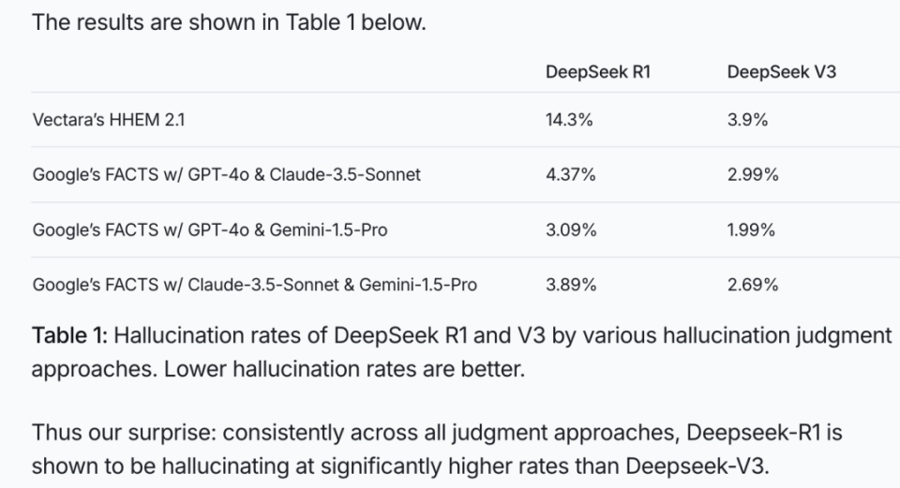Click the 3.89% cell in last row
The height and width of the screenshot is (488, 900).
[571, 285]
